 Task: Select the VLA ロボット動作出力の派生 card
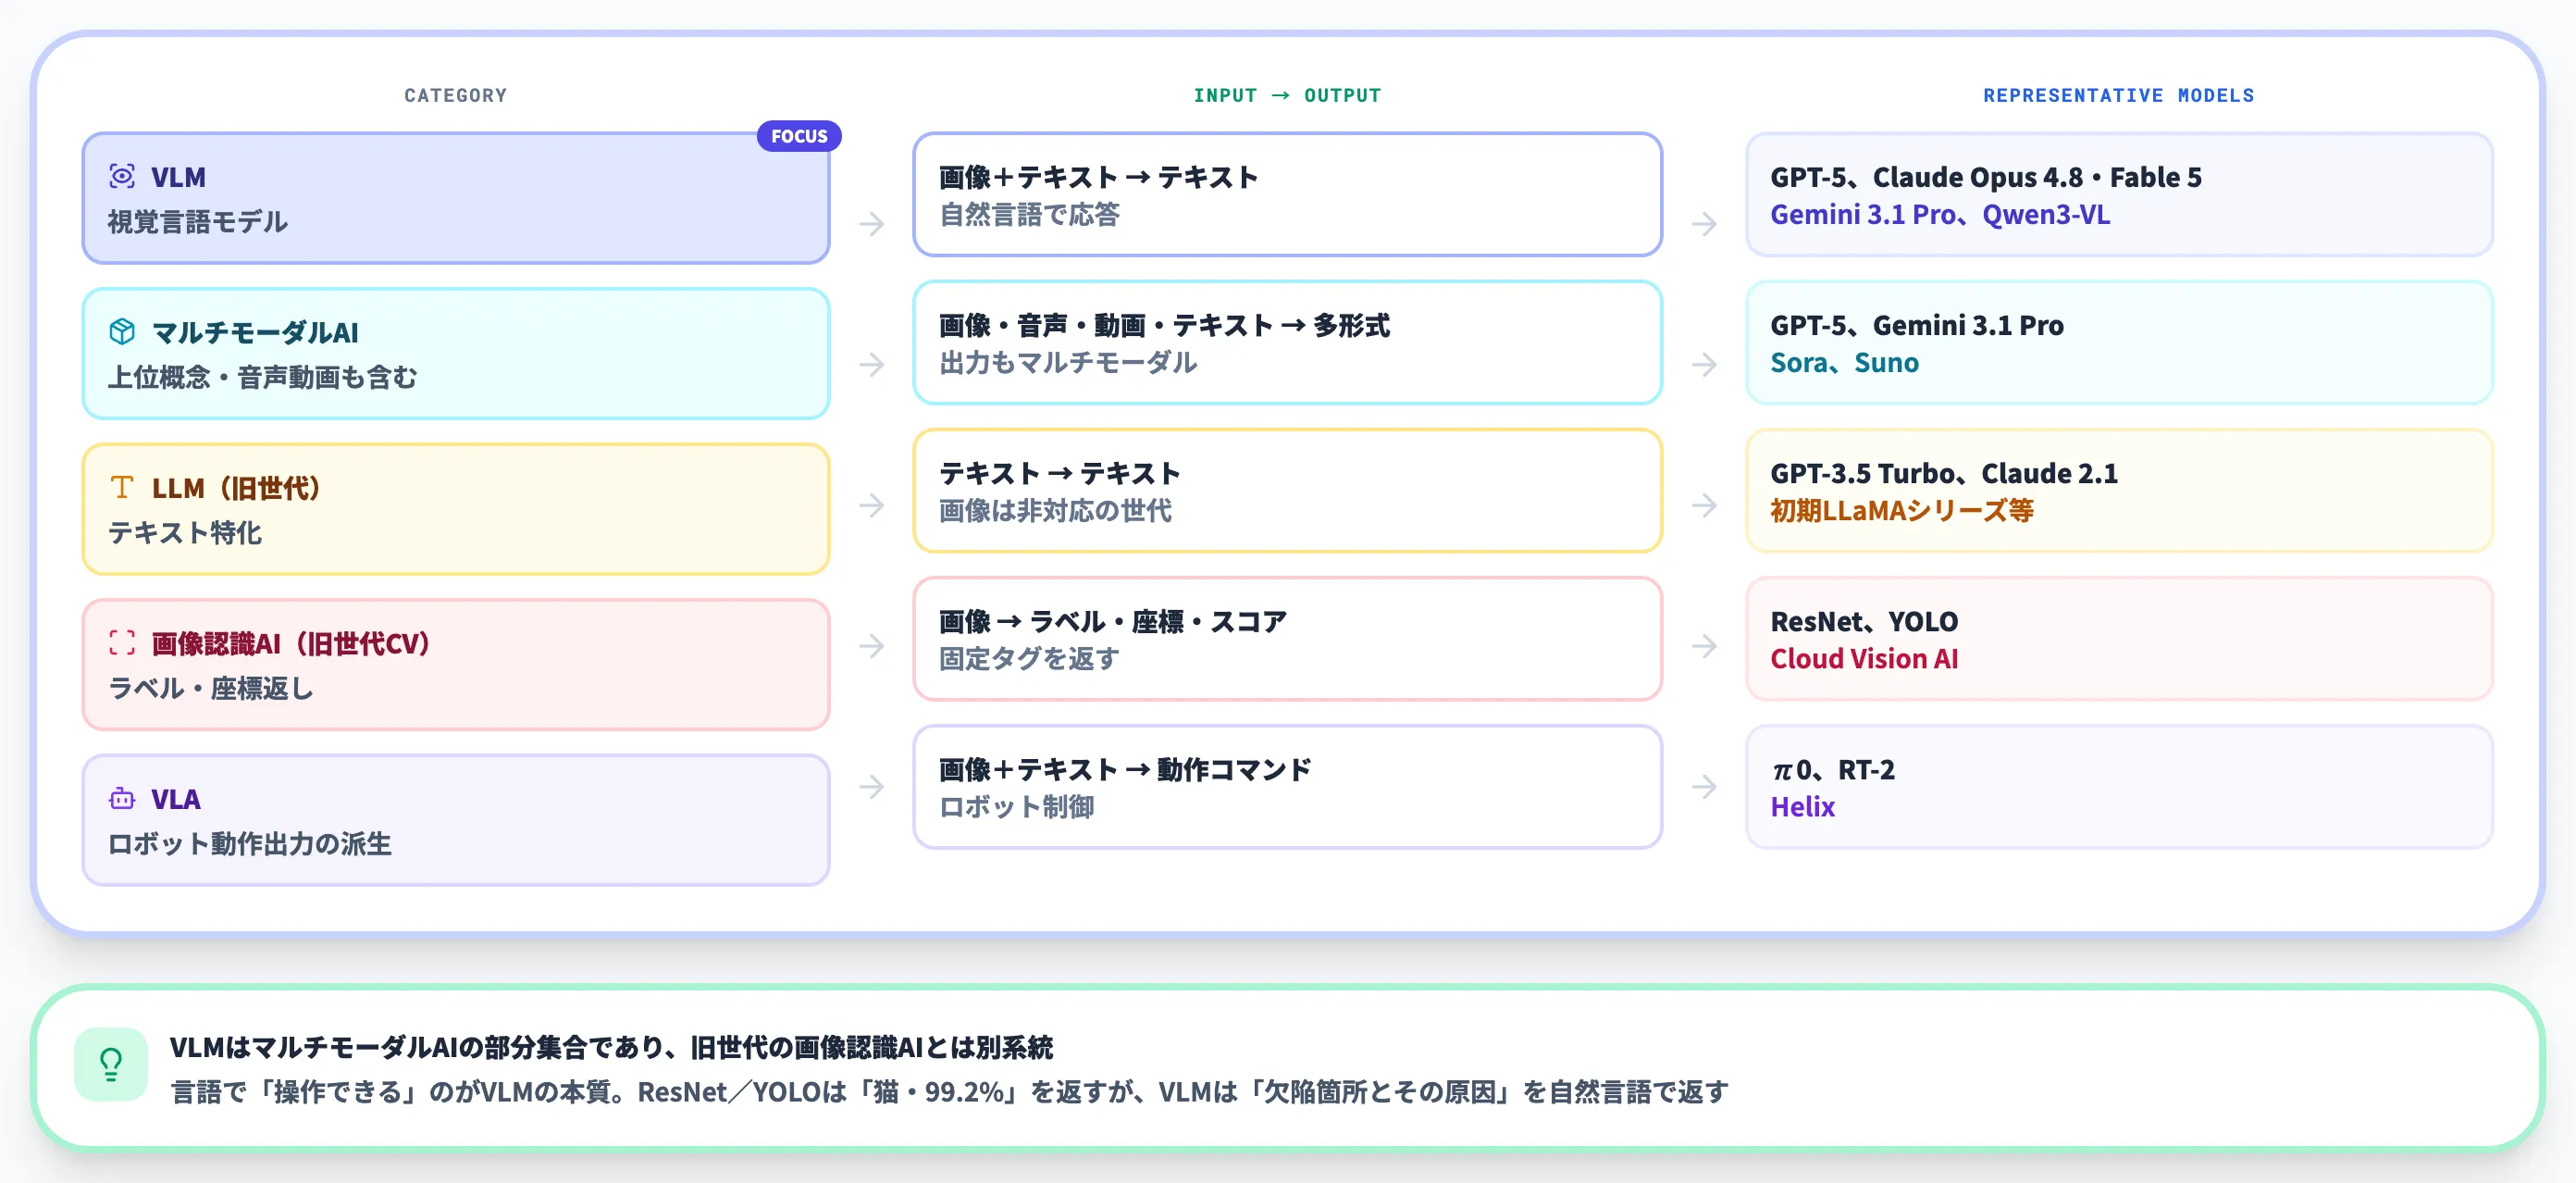(x=456, y=820)
